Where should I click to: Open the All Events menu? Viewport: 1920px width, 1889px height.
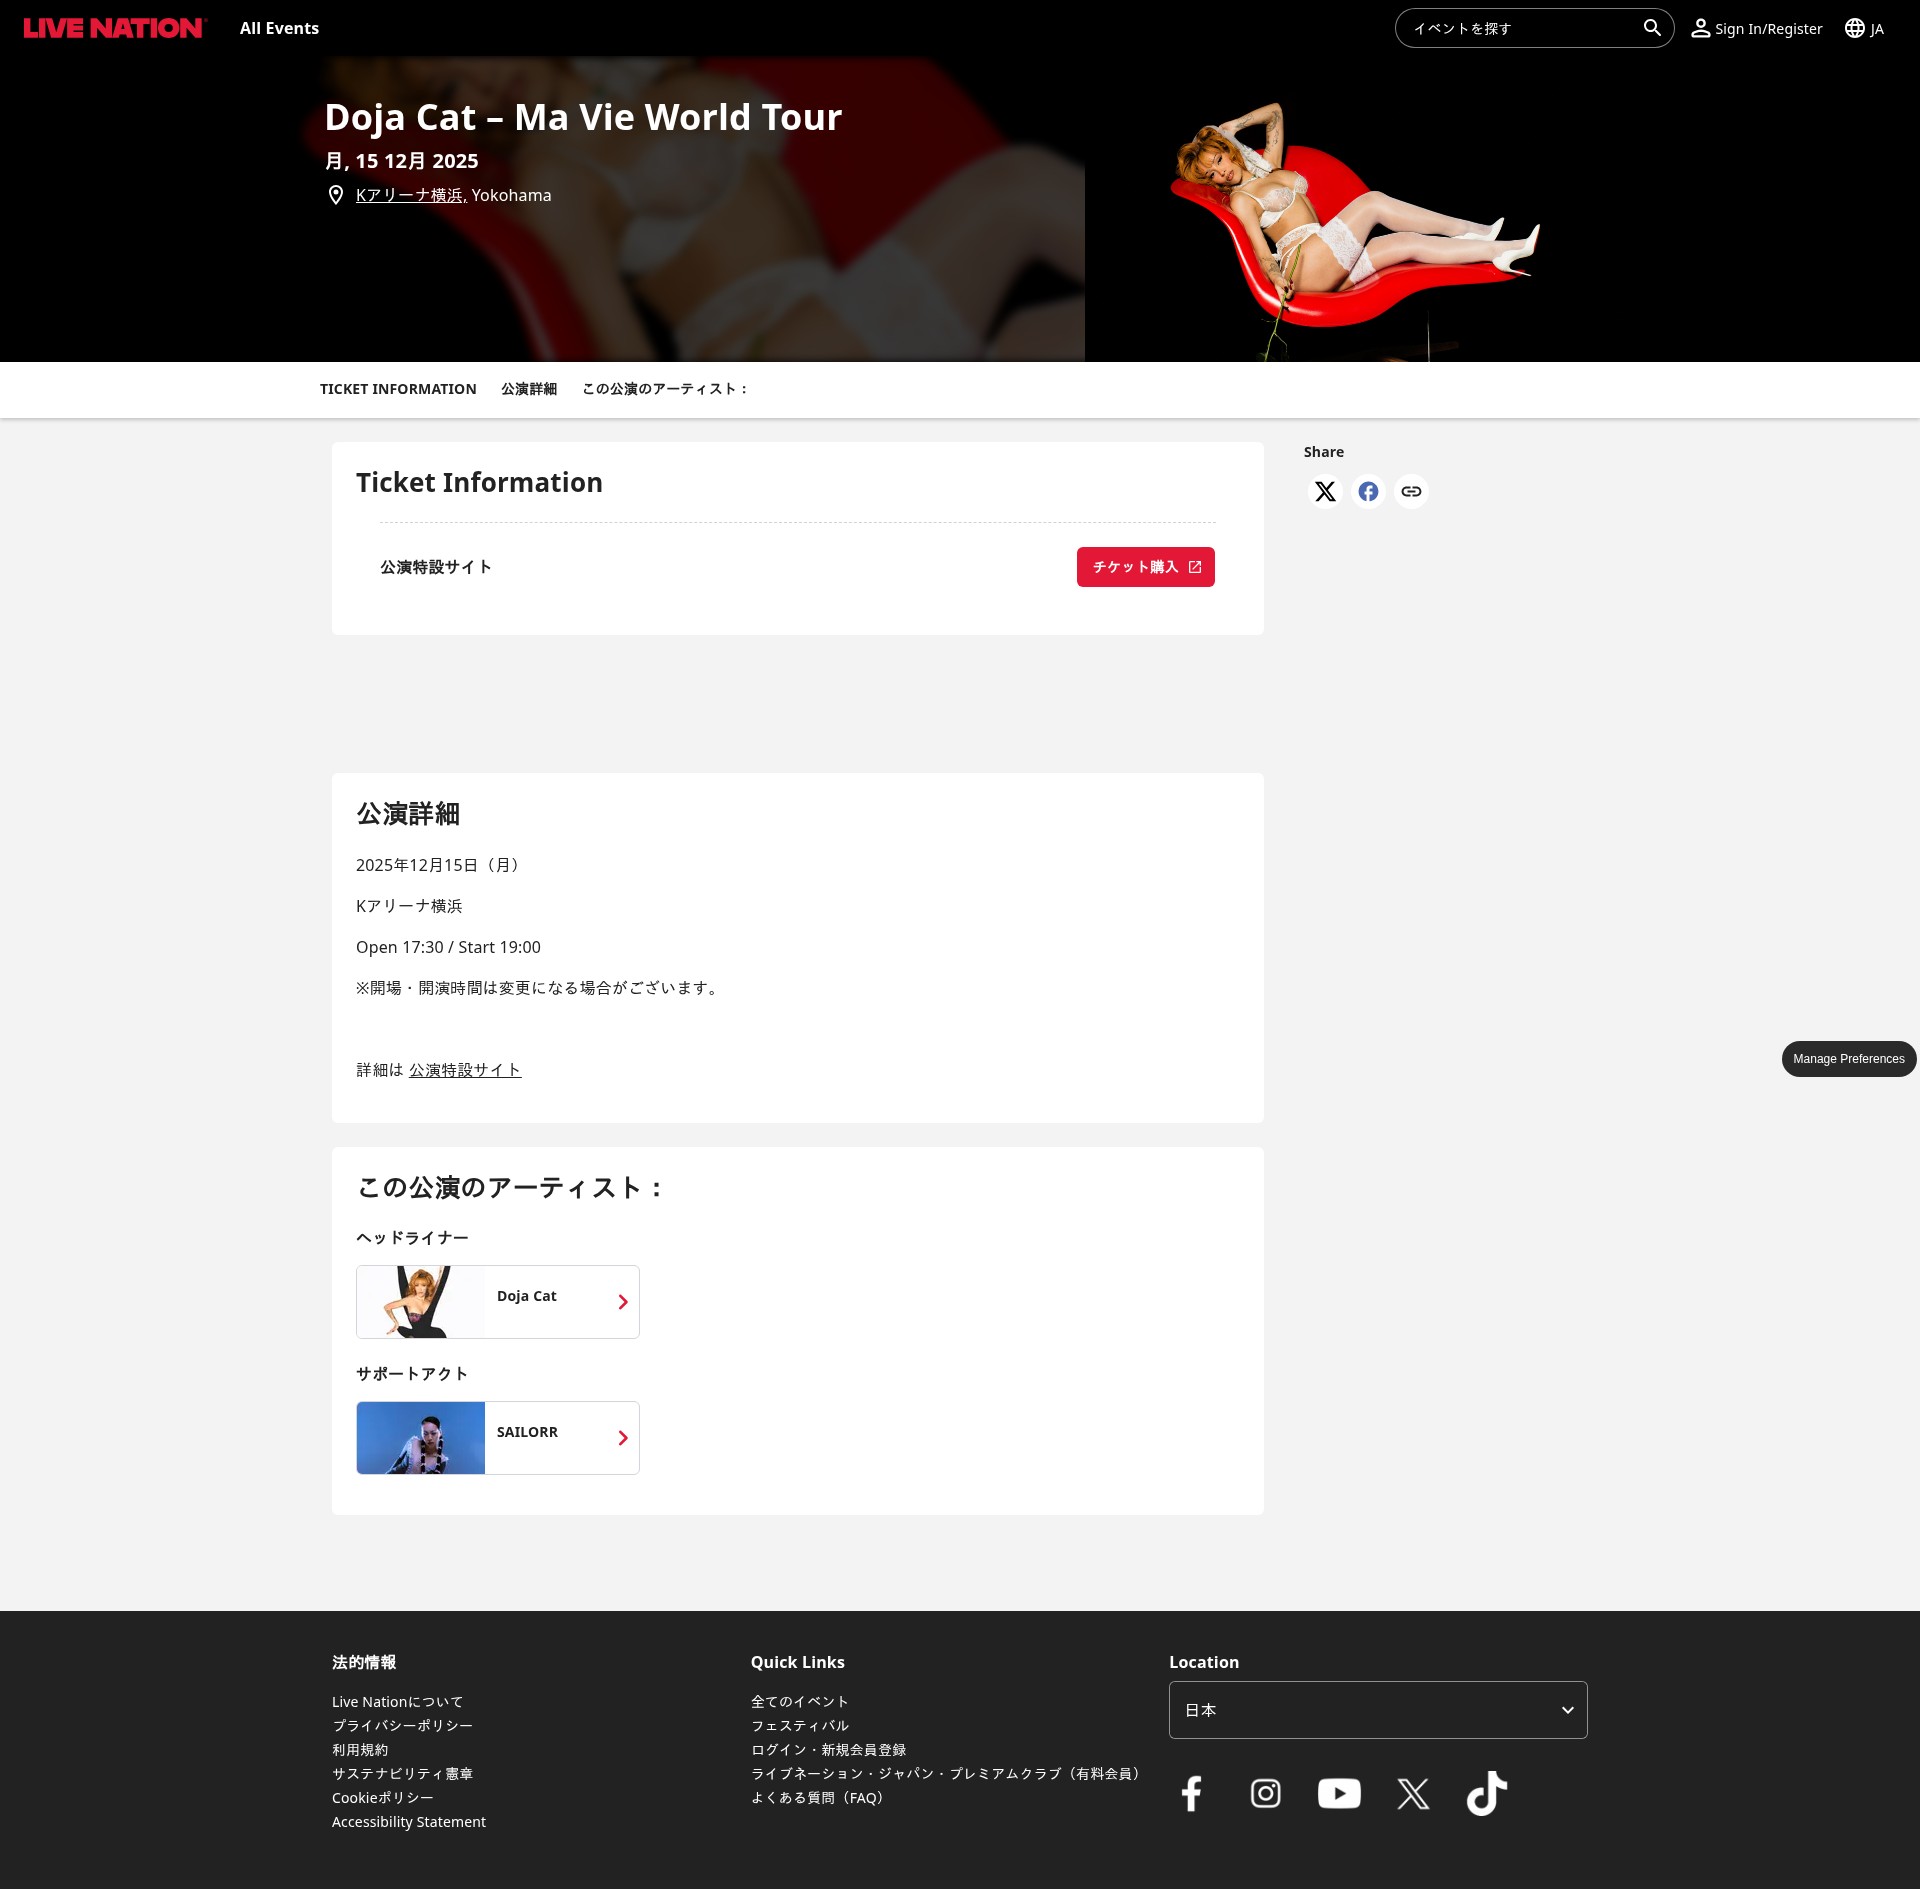(279, 28)
